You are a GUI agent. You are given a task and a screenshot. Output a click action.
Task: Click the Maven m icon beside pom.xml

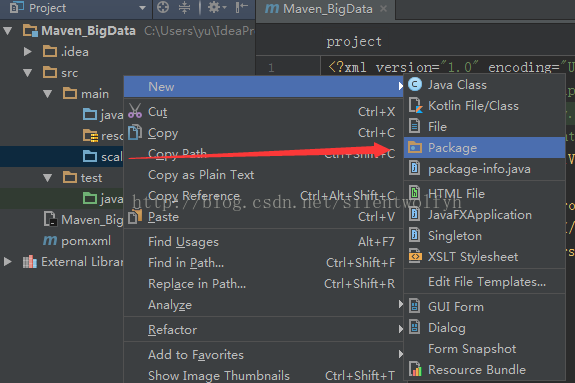(x=50, y=241)
